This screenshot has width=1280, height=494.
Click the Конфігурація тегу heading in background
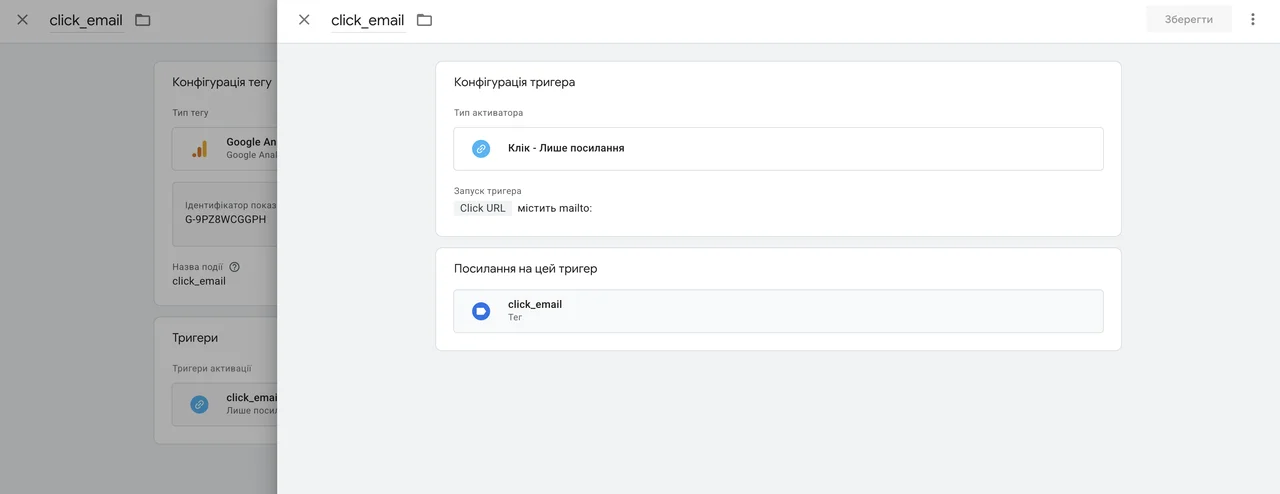[x=222, y=82]
